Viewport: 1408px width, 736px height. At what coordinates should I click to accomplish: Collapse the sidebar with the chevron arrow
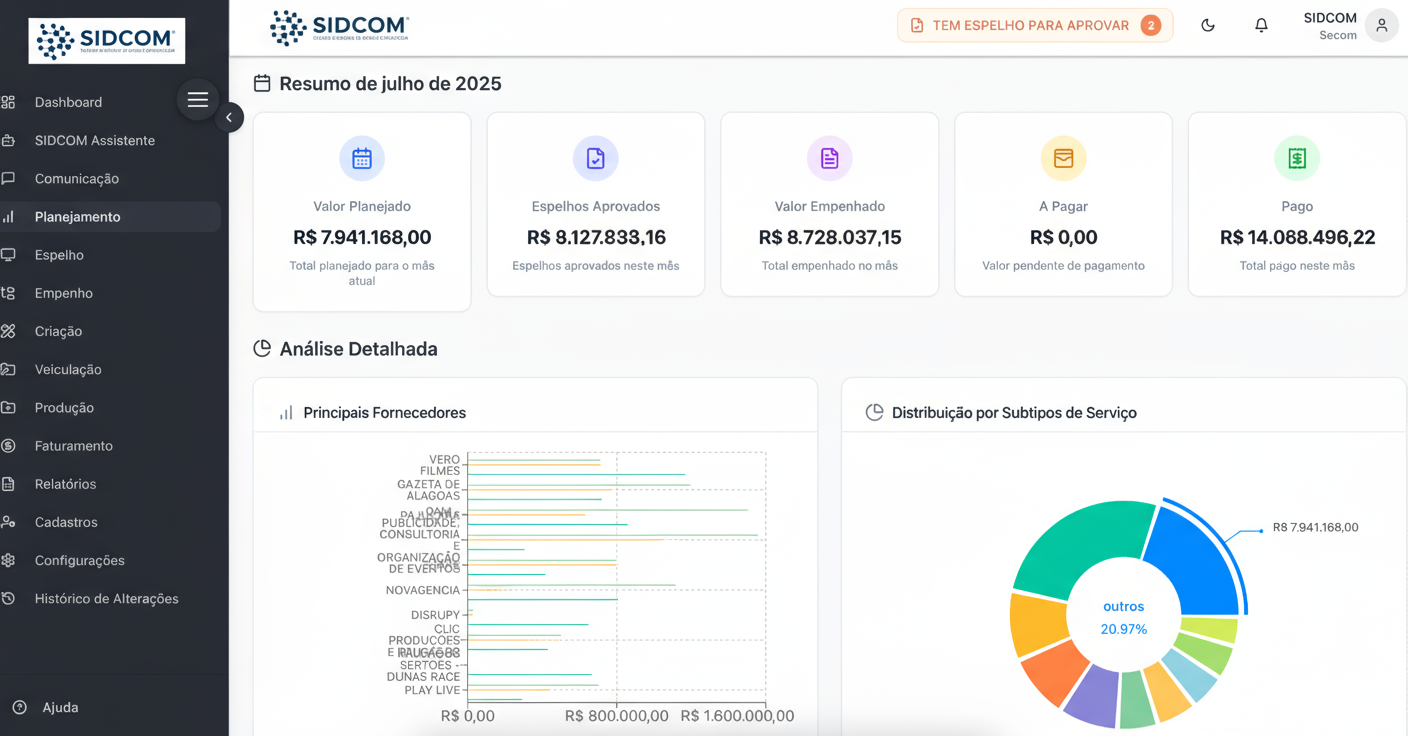[x=229, y=118]
